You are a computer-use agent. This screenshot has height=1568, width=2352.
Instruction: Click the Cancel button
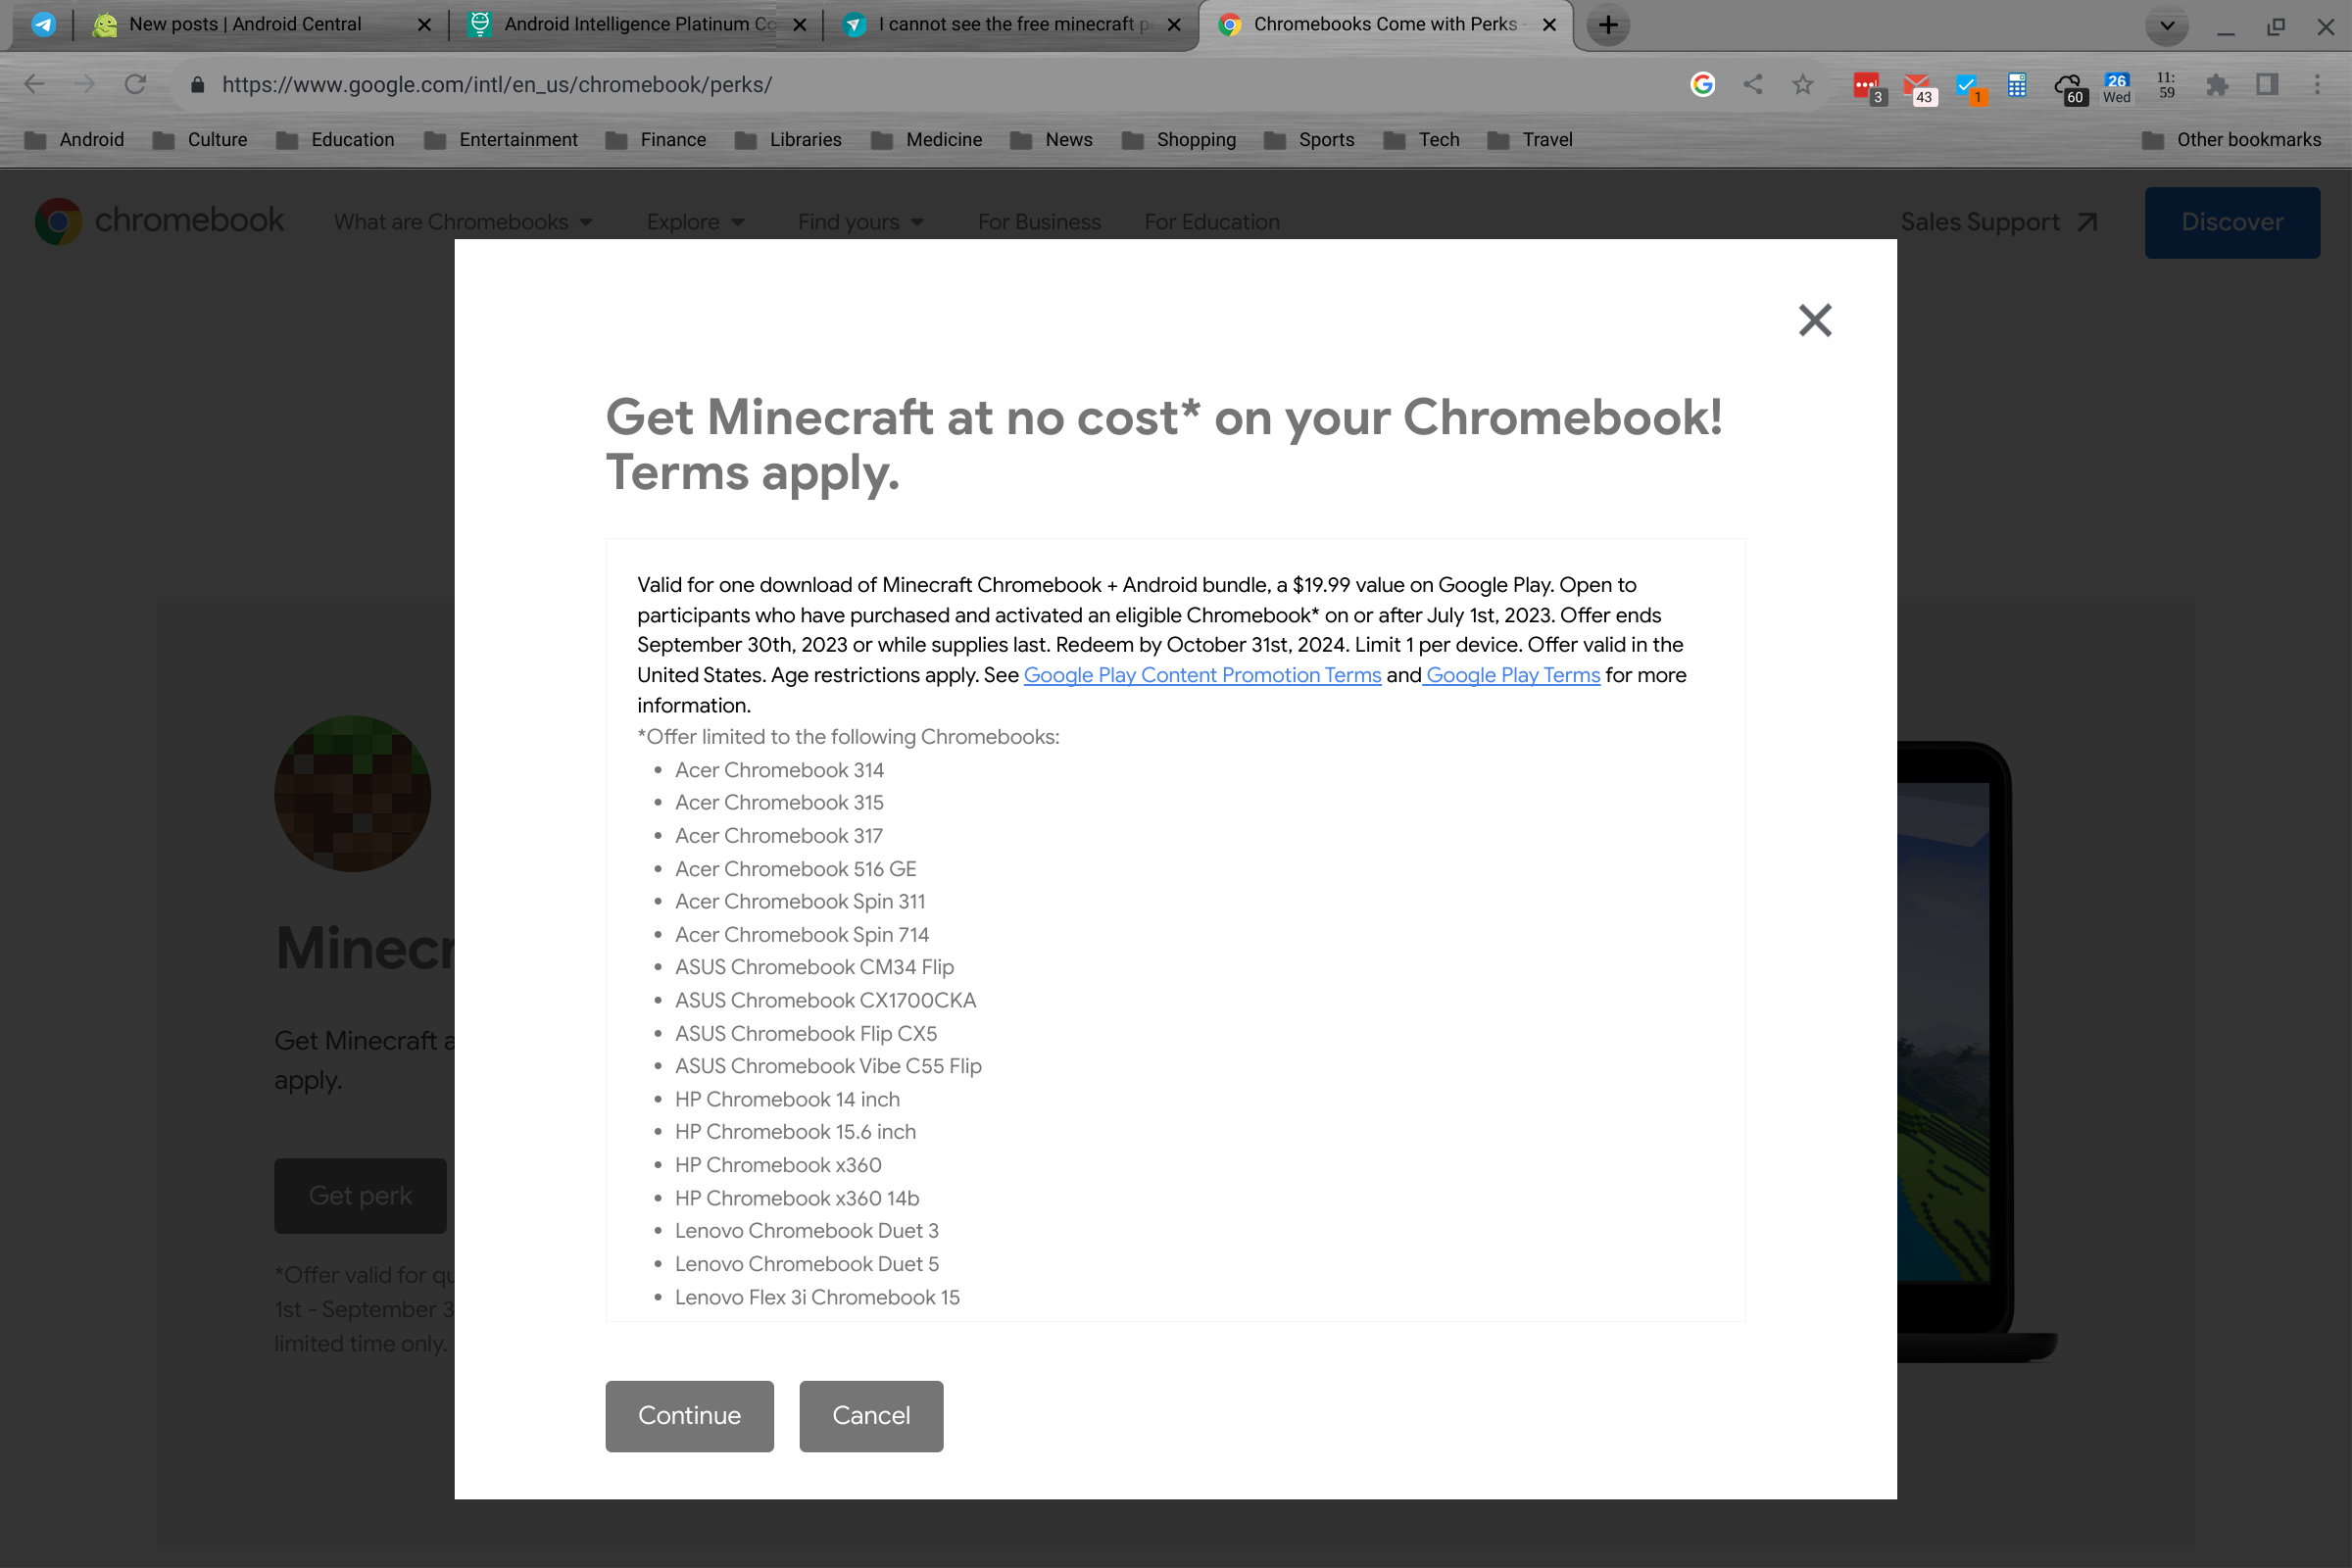(870, 1414)
